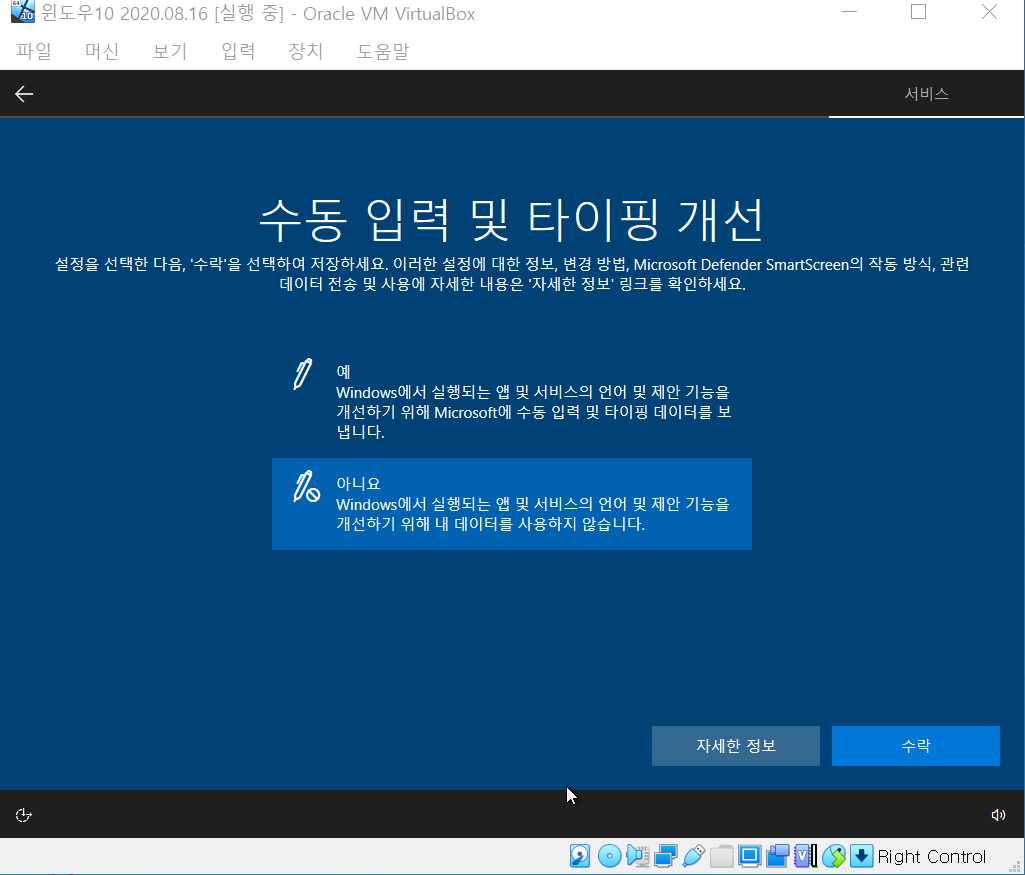Click the shared folders status icon
This screenshot has height=875, width=1025.
722,856
